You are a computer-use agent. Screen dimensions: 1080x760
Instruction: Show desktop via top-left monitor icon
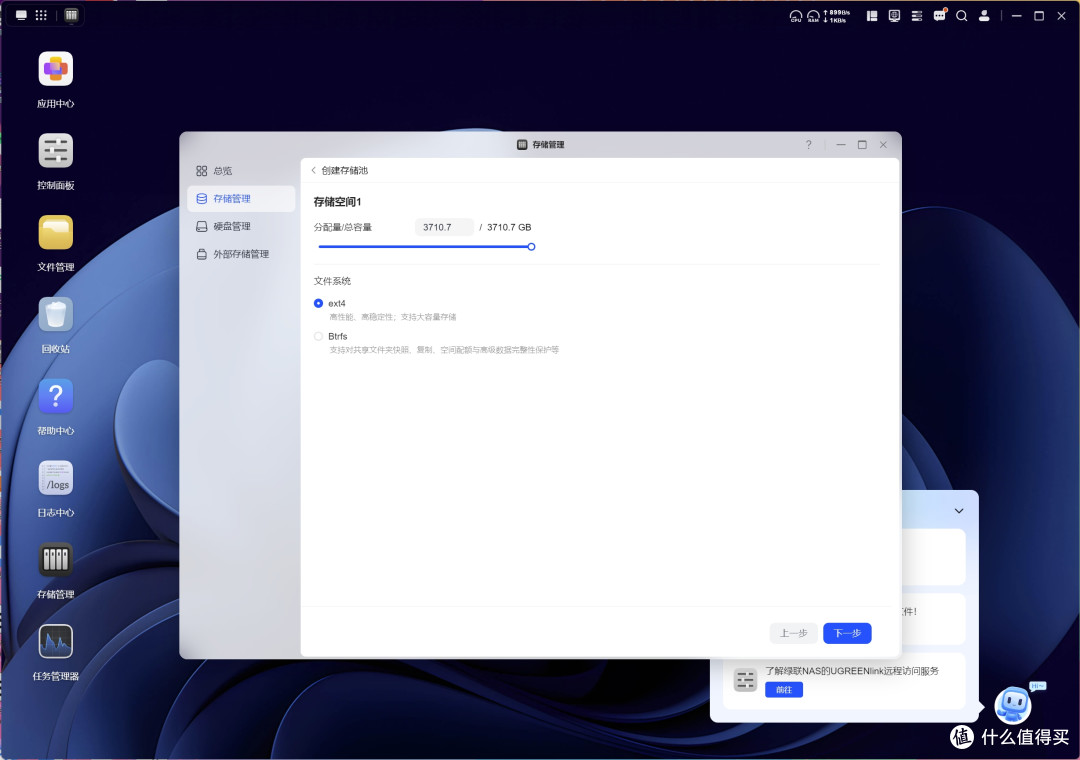pyautogui.click(x=21, y=15)
